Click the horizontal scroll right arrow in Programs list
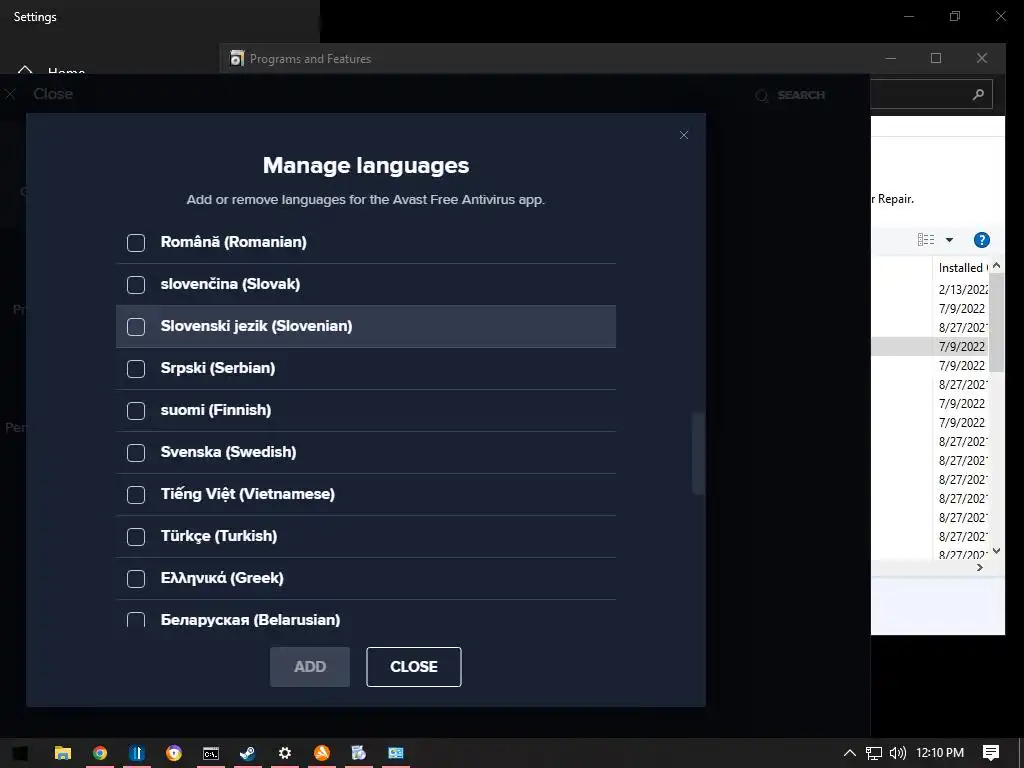The width and height of the screenshot is (1024, 768). 980,568
